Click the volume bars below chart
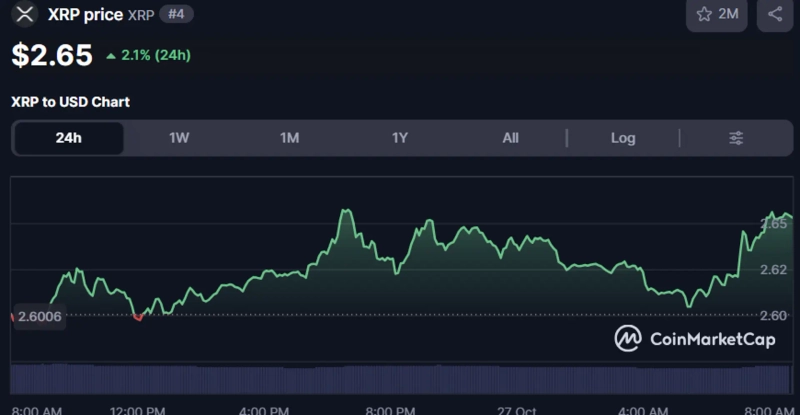 coord(400,379)
